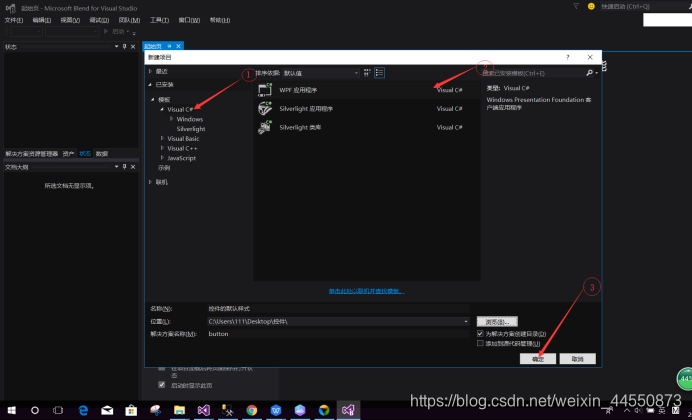Click the 名称 project name field
The width and height of the screenshot is (692, 420).
click(338, 308)
